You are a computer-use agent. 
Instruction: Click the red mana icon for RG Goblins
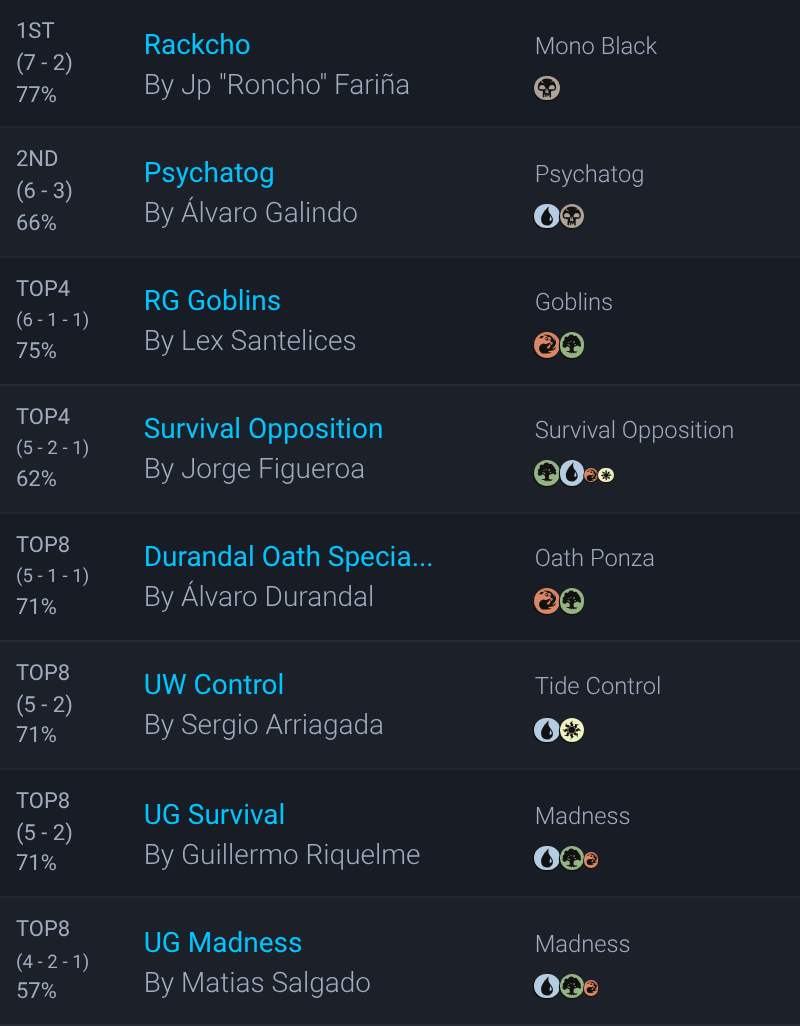click(x=546, y=345)
